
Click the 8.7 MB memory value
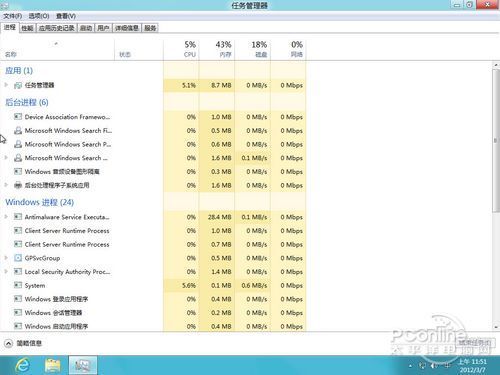(221, 85)
